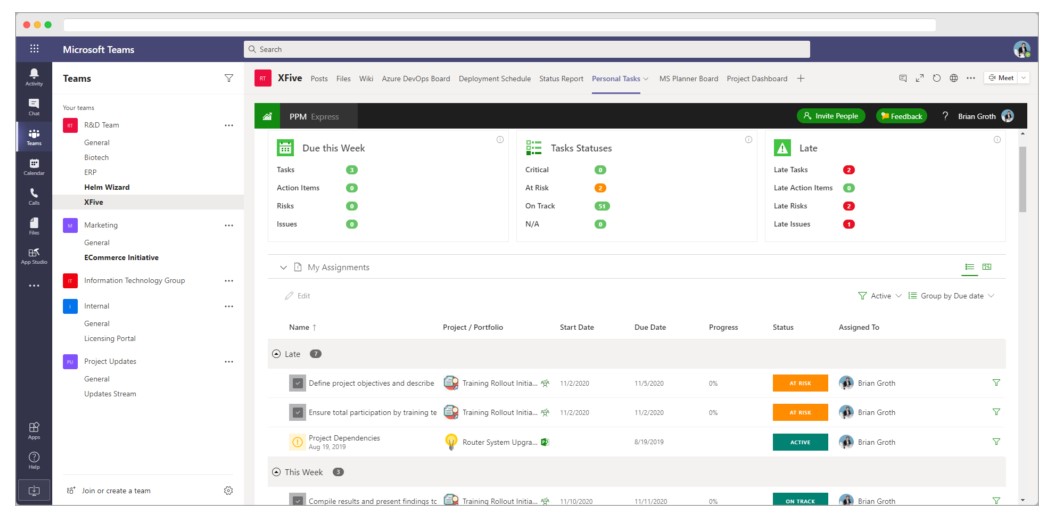Open the Updates Stream channel
Screen dimensions: 1051x515
(110, 394)
